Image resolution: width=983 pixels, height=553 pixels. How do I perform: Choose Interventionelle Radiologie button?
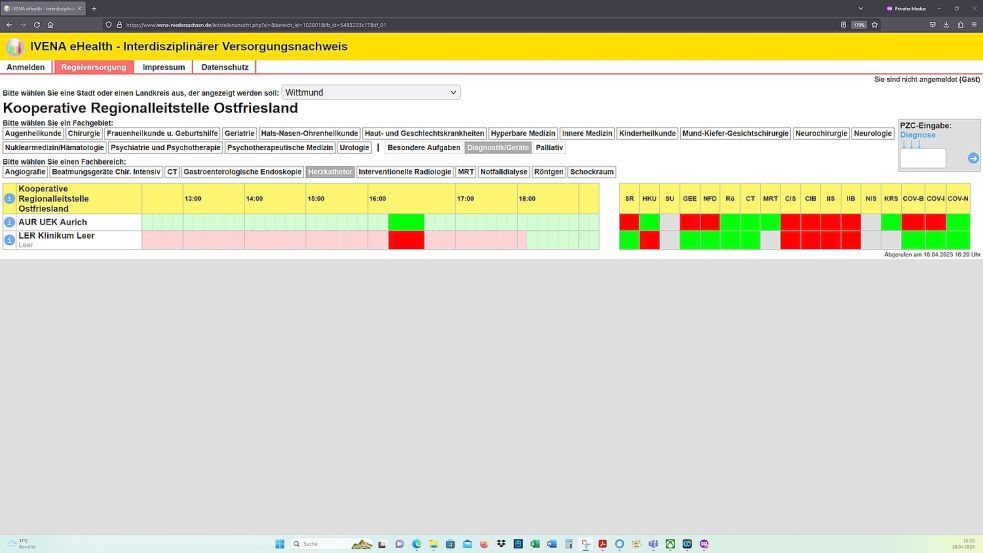pos(405,172)
